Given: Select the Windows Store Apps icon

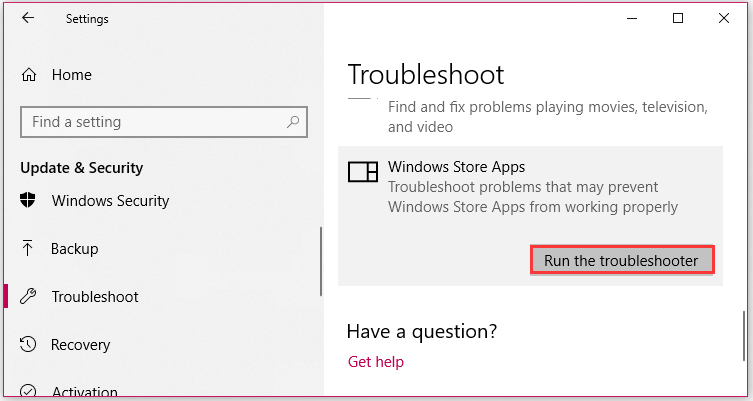Looking at the screenshot, I should pos(363,172).
